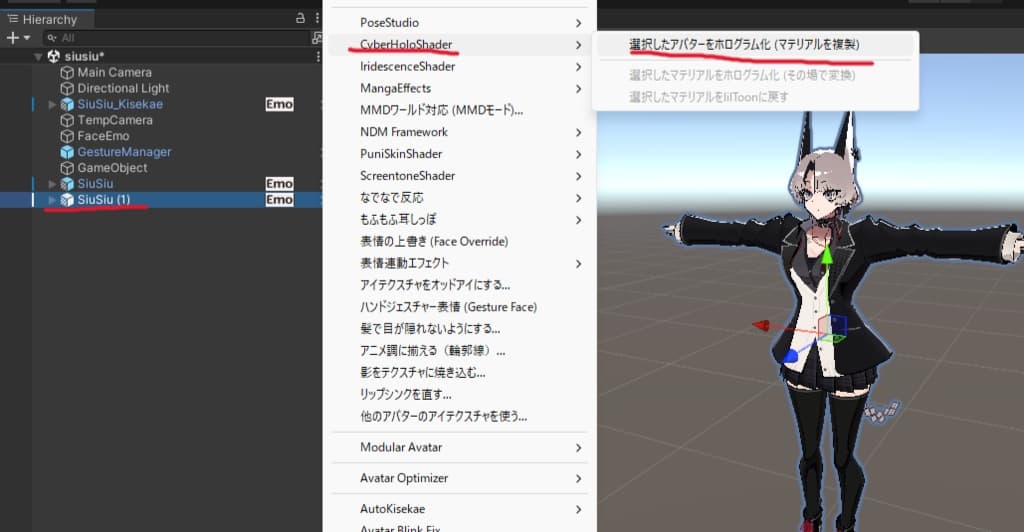Open the AutoKisekae submenu
Screen dimensions: 1024x532
click(460, 509)
